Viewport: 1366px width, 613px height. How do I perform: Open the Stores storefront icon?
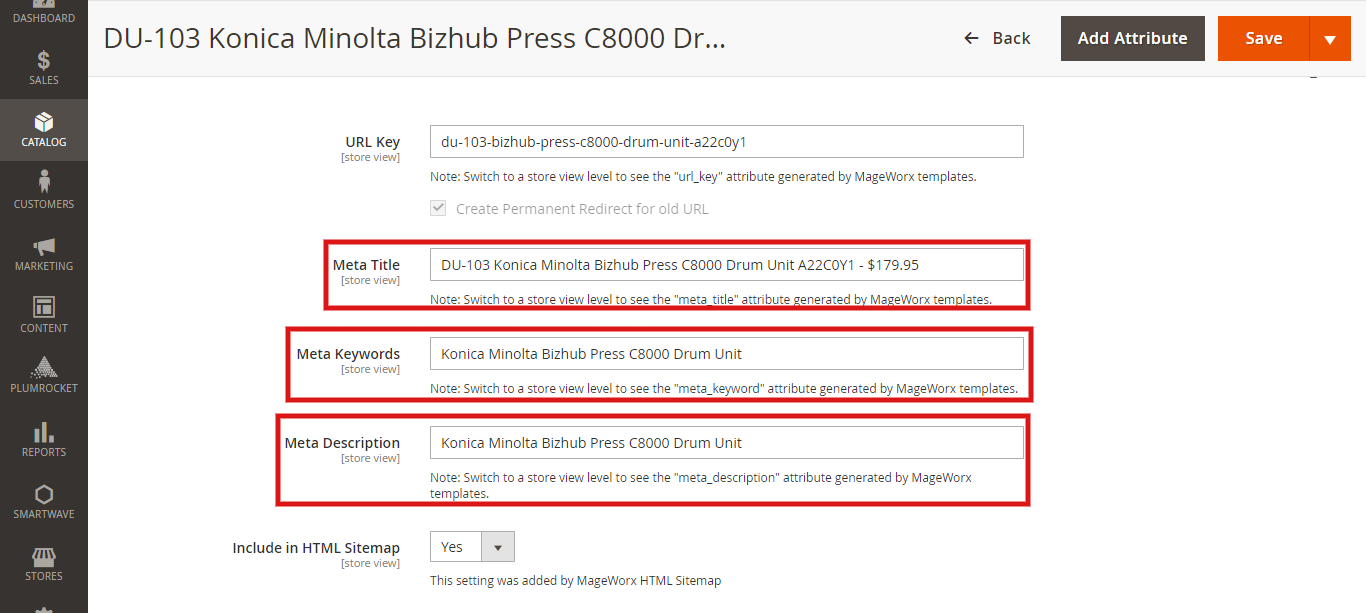tap(44, 556)
